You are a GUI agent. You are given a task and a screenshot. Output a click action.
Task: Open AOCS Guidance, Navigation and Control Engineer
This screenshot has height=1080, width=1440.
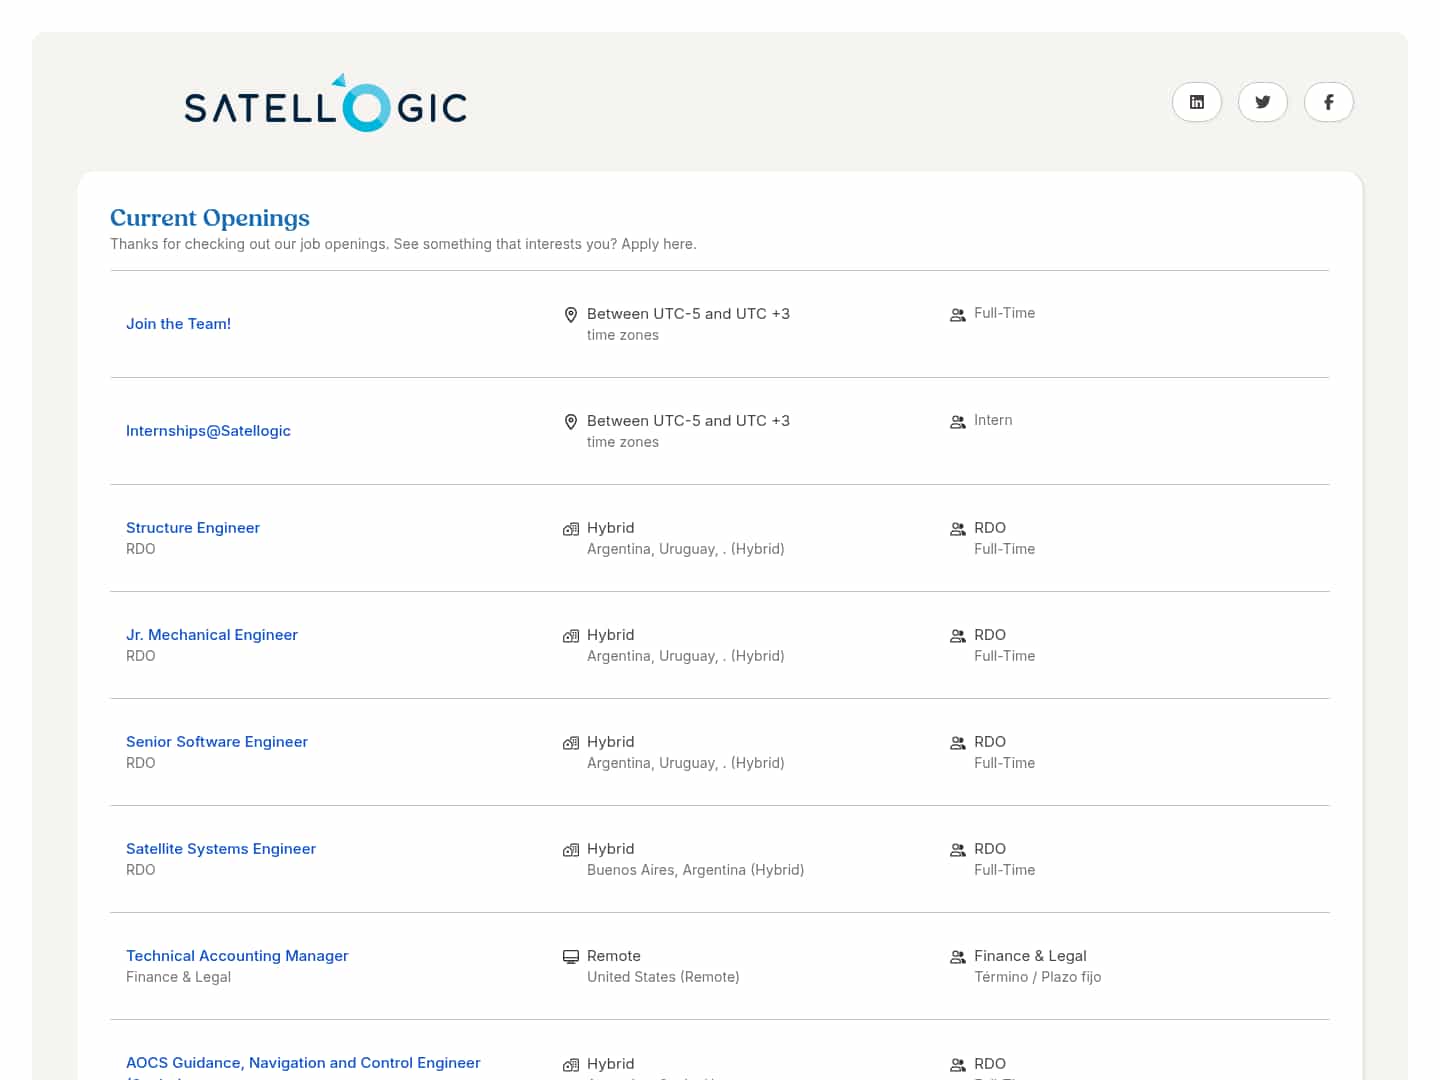point(303,1063)
